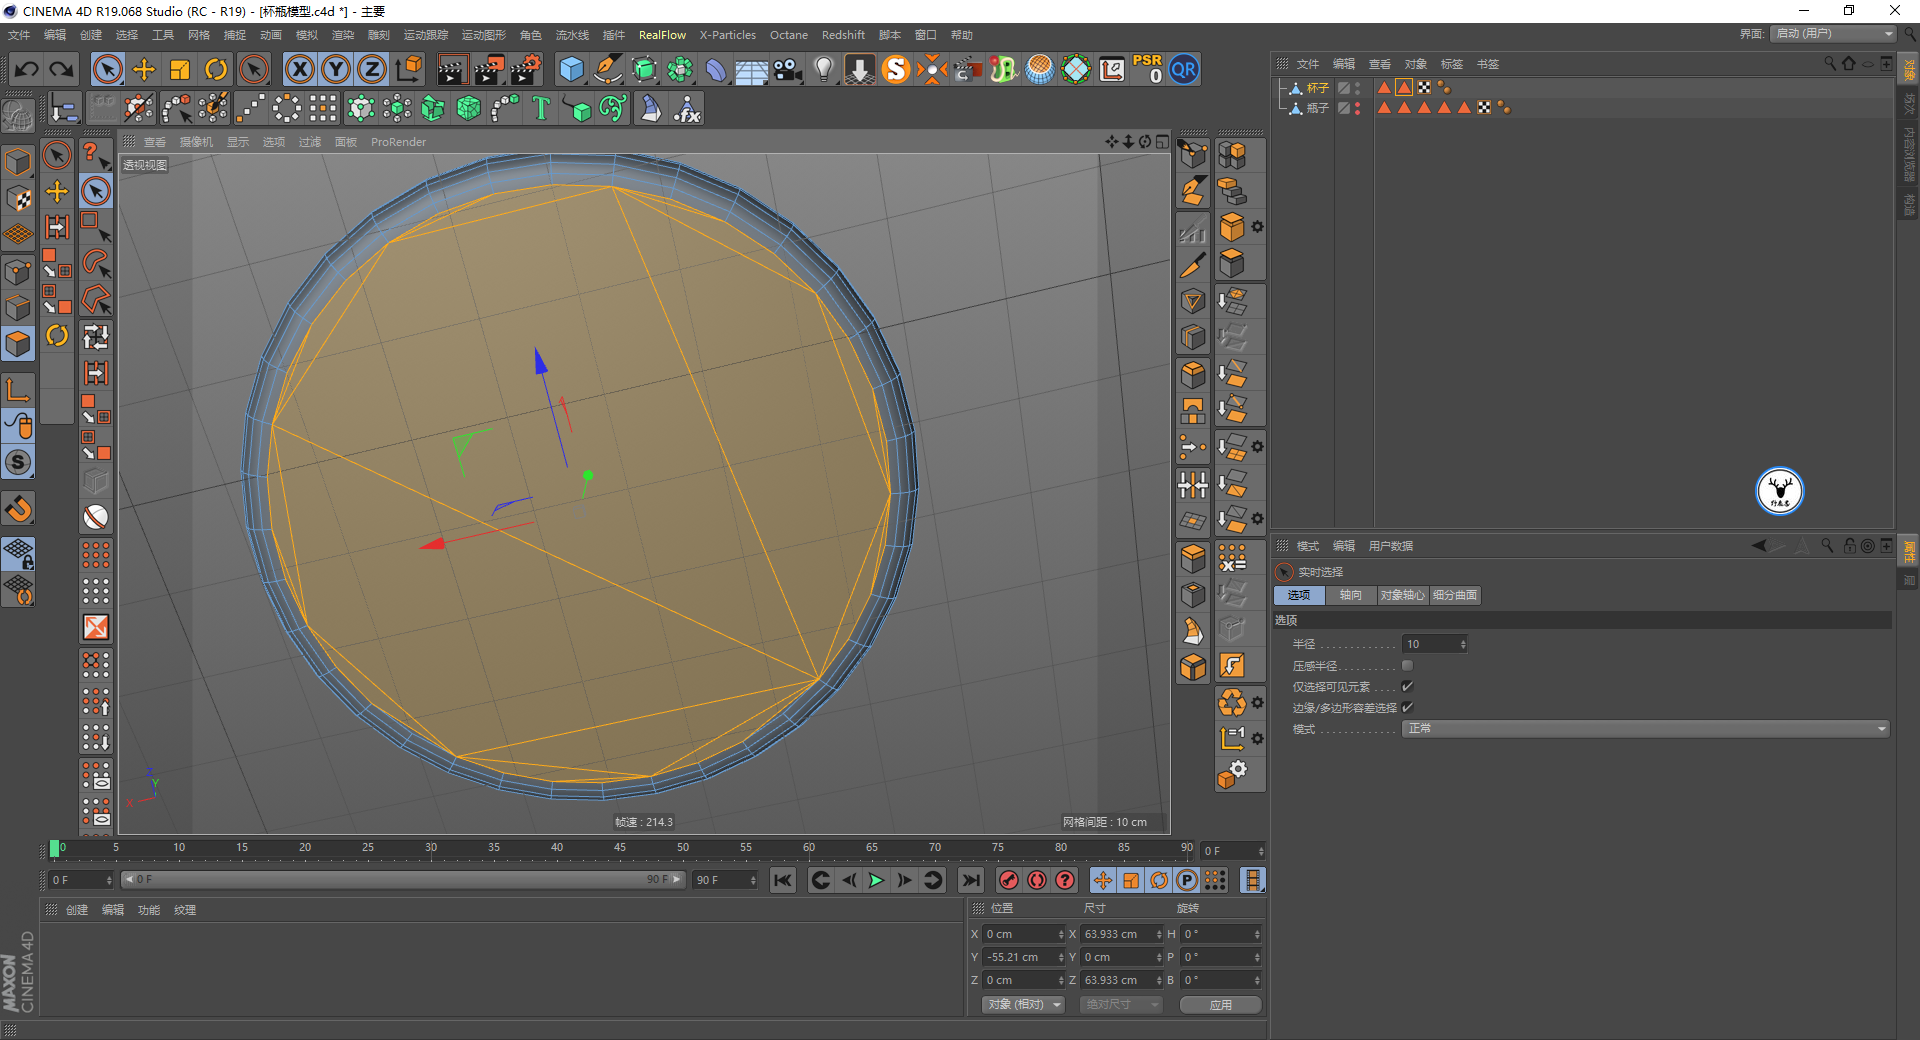The image size is (1920, 1040).
Task: Add a camera object from toolbar
Action: click(x=788, y=69)
